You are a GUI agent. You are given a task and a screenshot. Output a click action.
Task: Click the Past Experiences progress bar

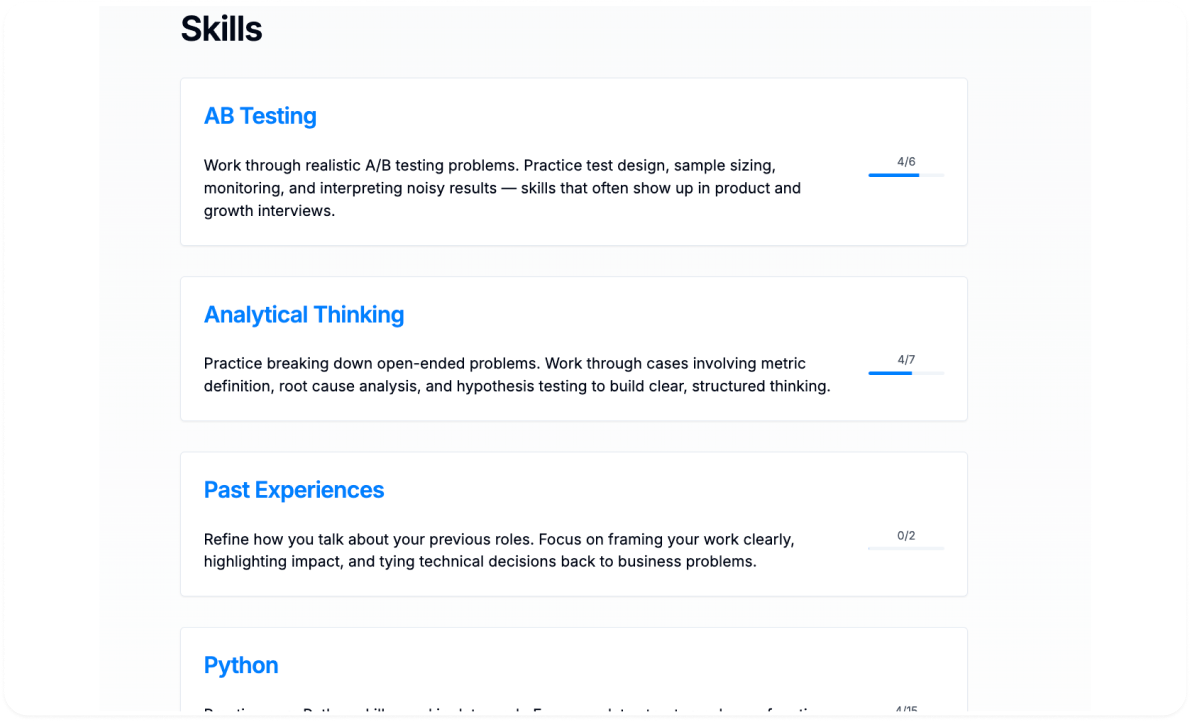[x=906, y=548]
